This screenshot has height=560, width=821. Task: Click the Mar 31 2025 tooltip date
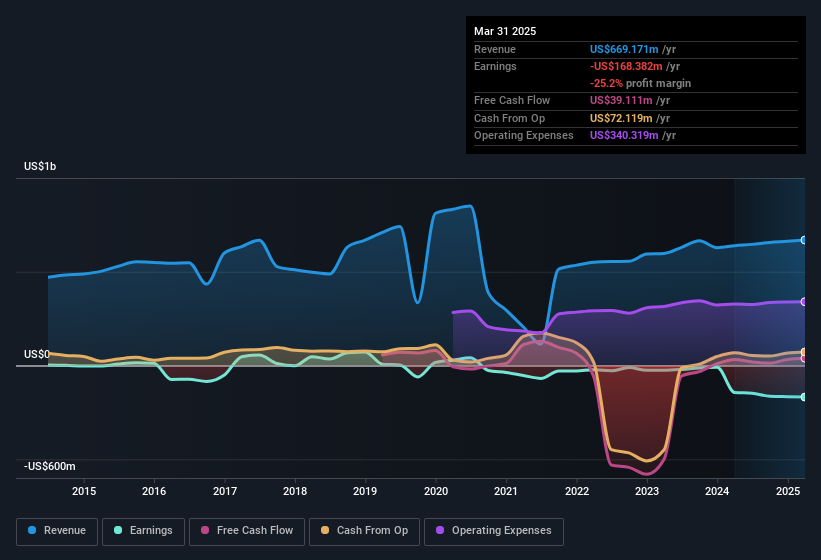(x=505, y=31)
